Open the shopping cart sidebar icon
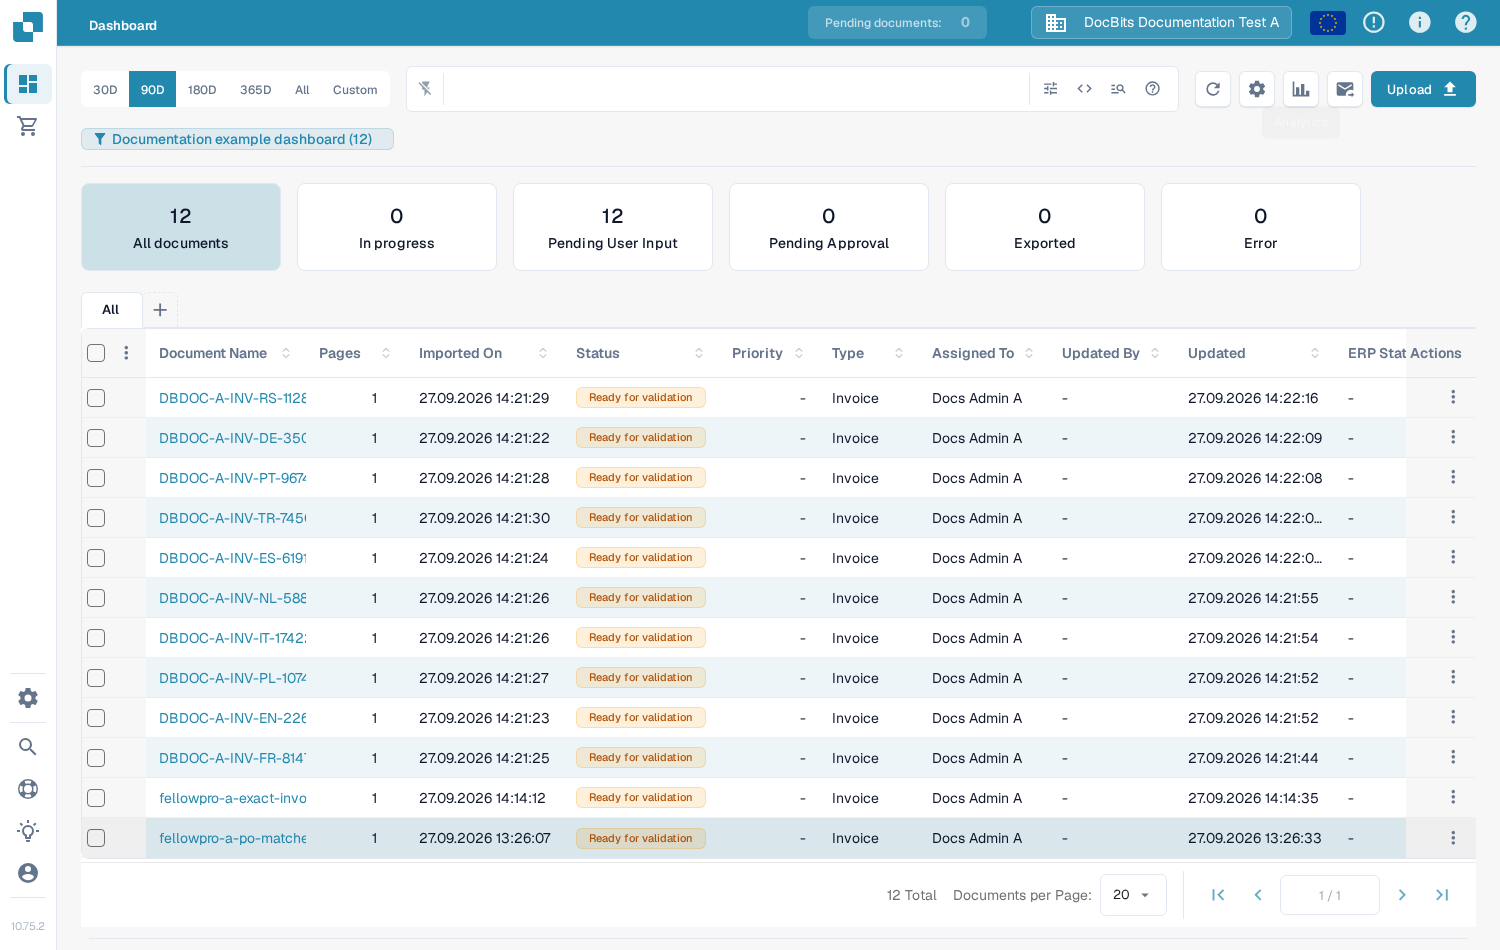The width and height of the screenshot is (1500, 950). pyautogui.click(x=28, y=126)
